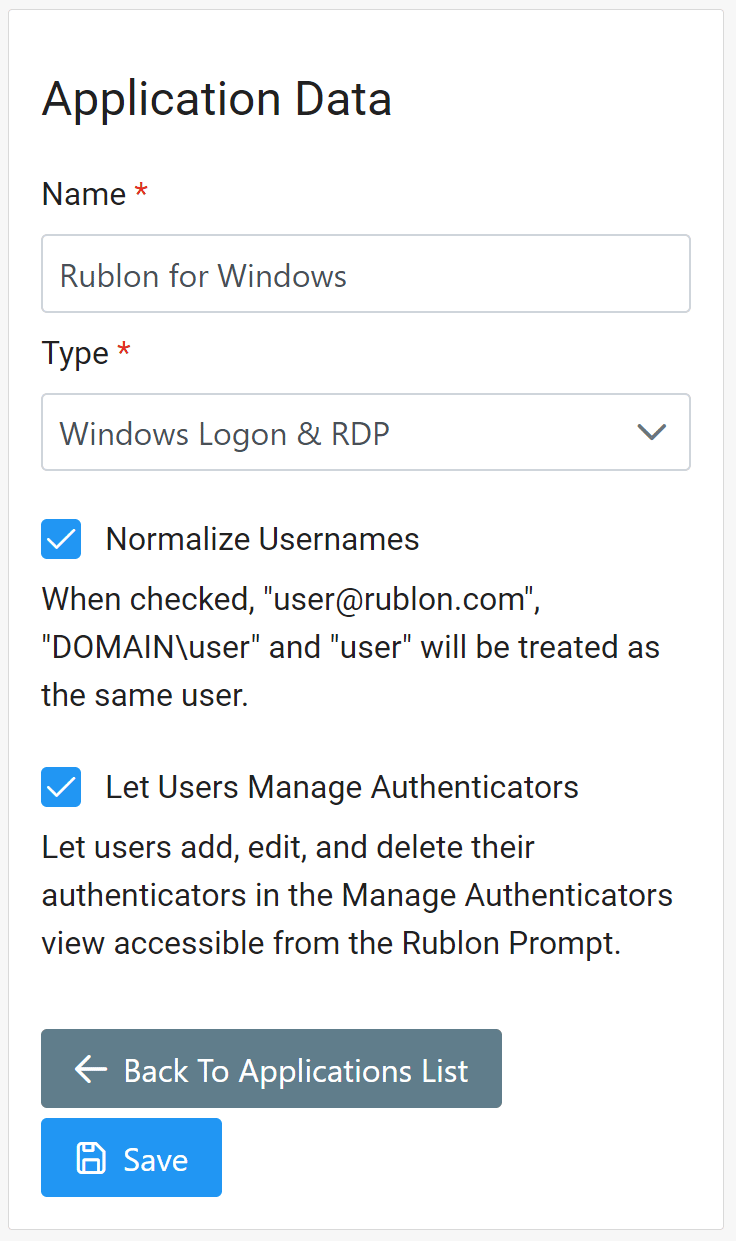Click the left arrow icon on Back button
The image size is (736, 1241).
coord(91,1069)
